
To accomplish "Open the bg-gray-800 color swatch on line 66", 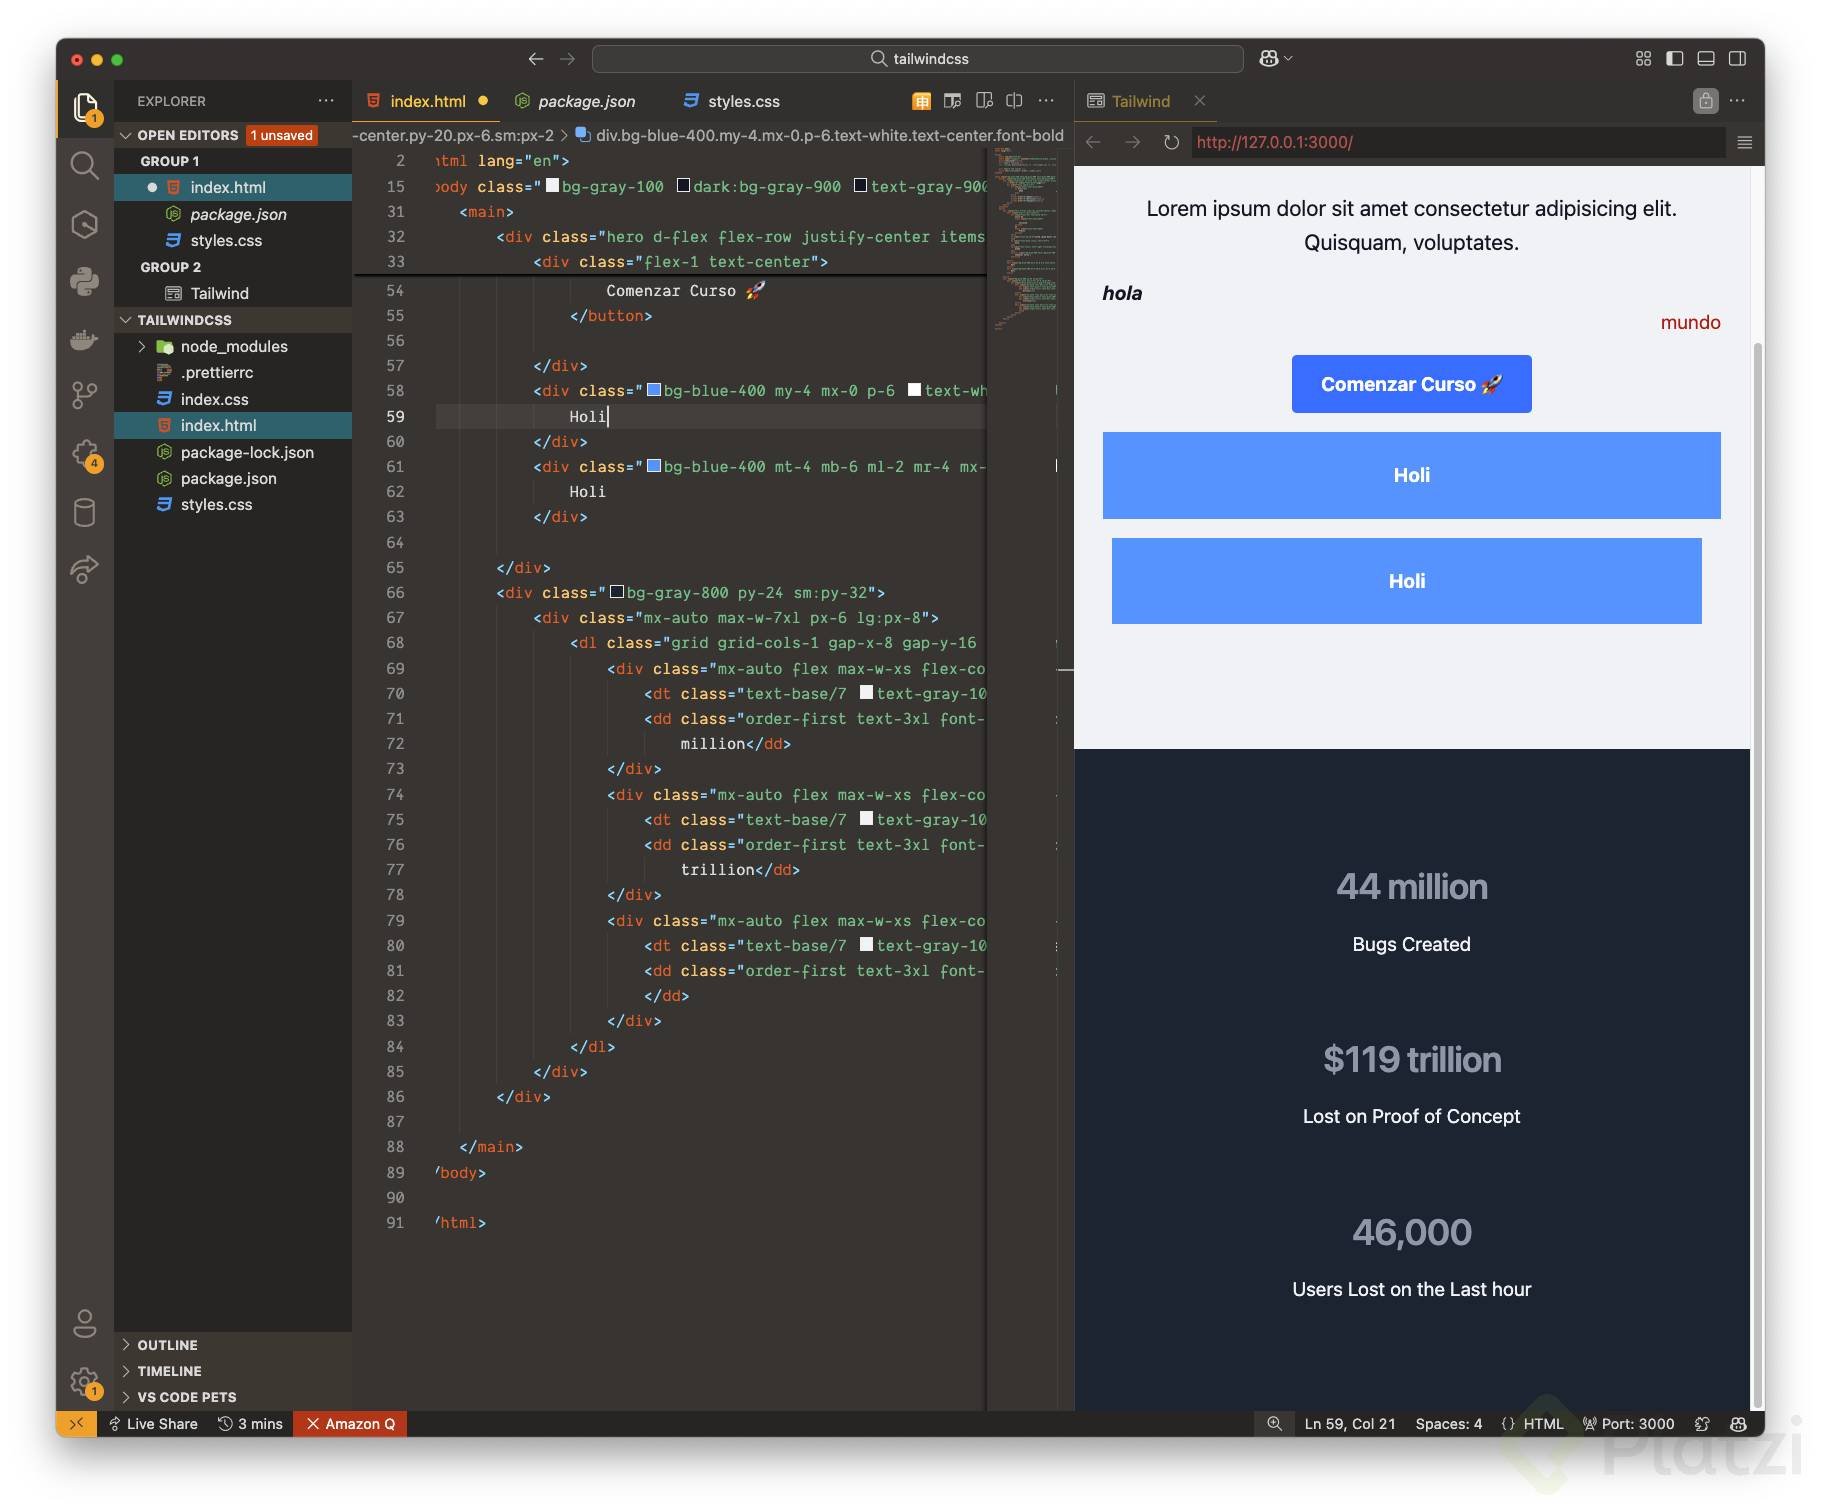I will 617,592.
